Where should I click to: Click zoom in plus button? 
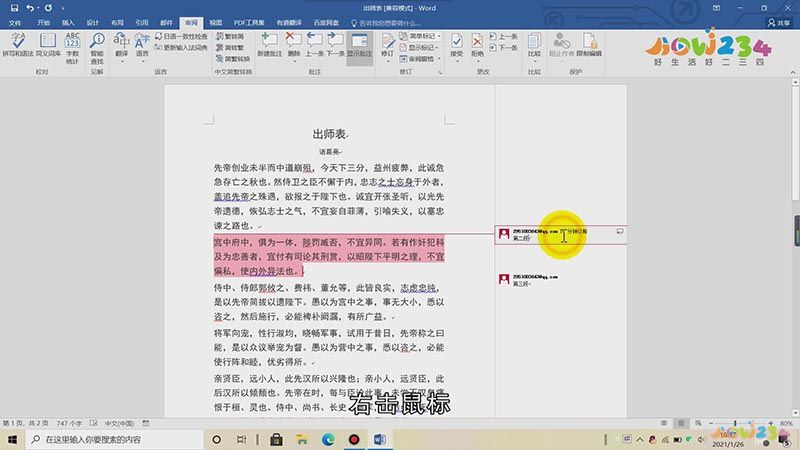(770, 423)
